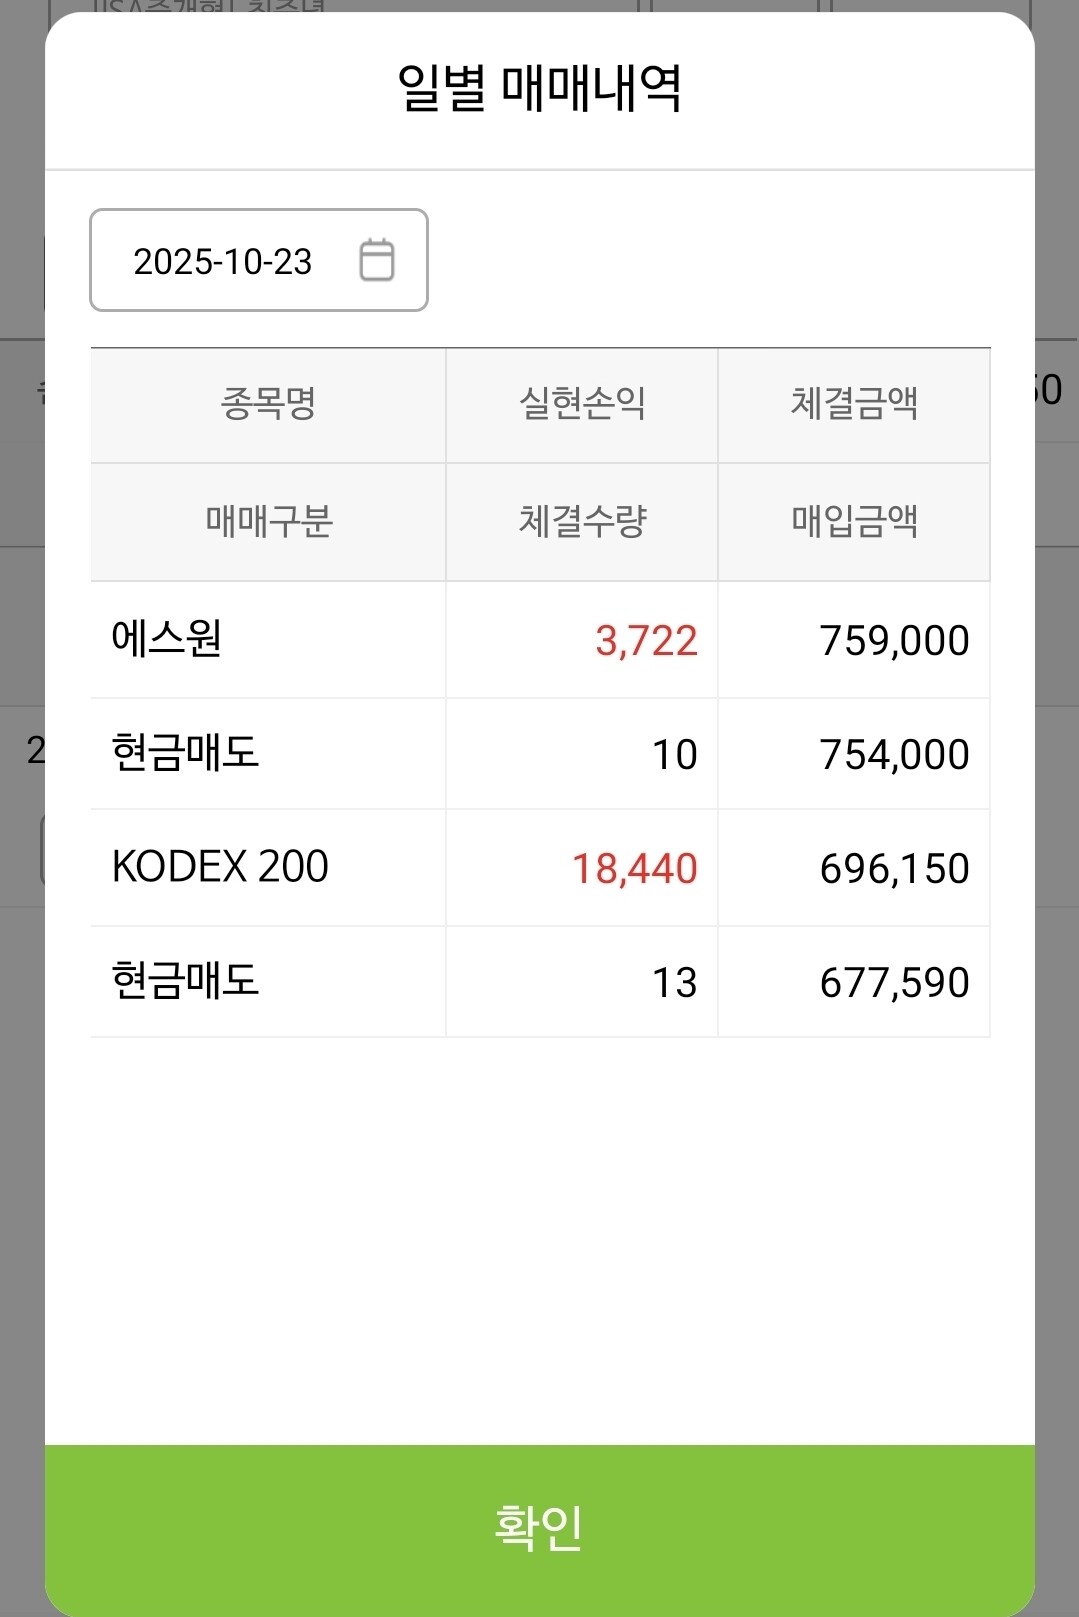The width and height of the screenshot is (1079, 1617).
Task: Click the 754,000 purchase amount cell
Action: [894, 755]
